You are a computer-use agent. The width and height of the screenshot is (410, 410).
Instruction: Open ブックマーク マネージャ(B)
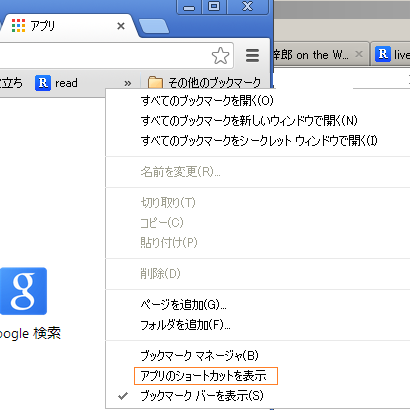click(x=258, y=356)
